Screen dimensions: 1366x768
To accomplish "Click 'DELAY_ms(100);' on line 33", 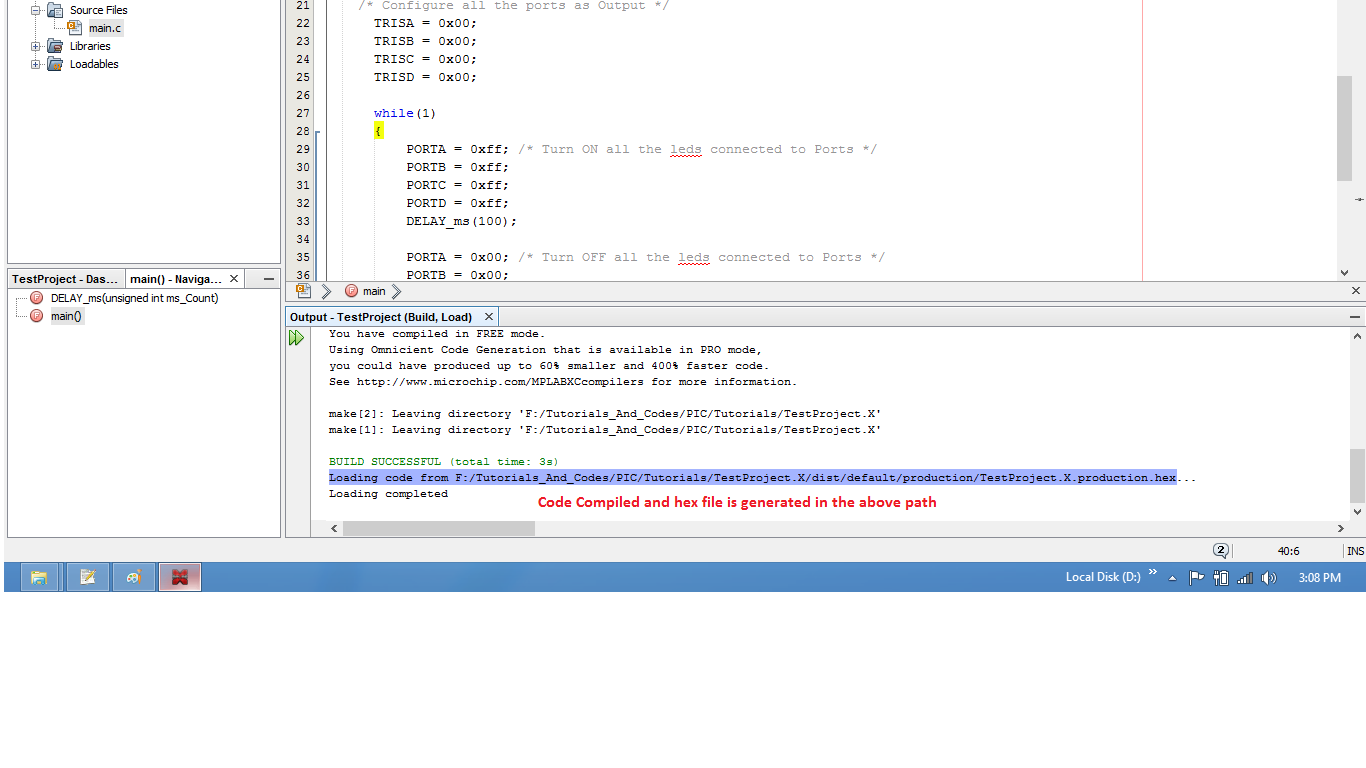I will coord(461,221).
